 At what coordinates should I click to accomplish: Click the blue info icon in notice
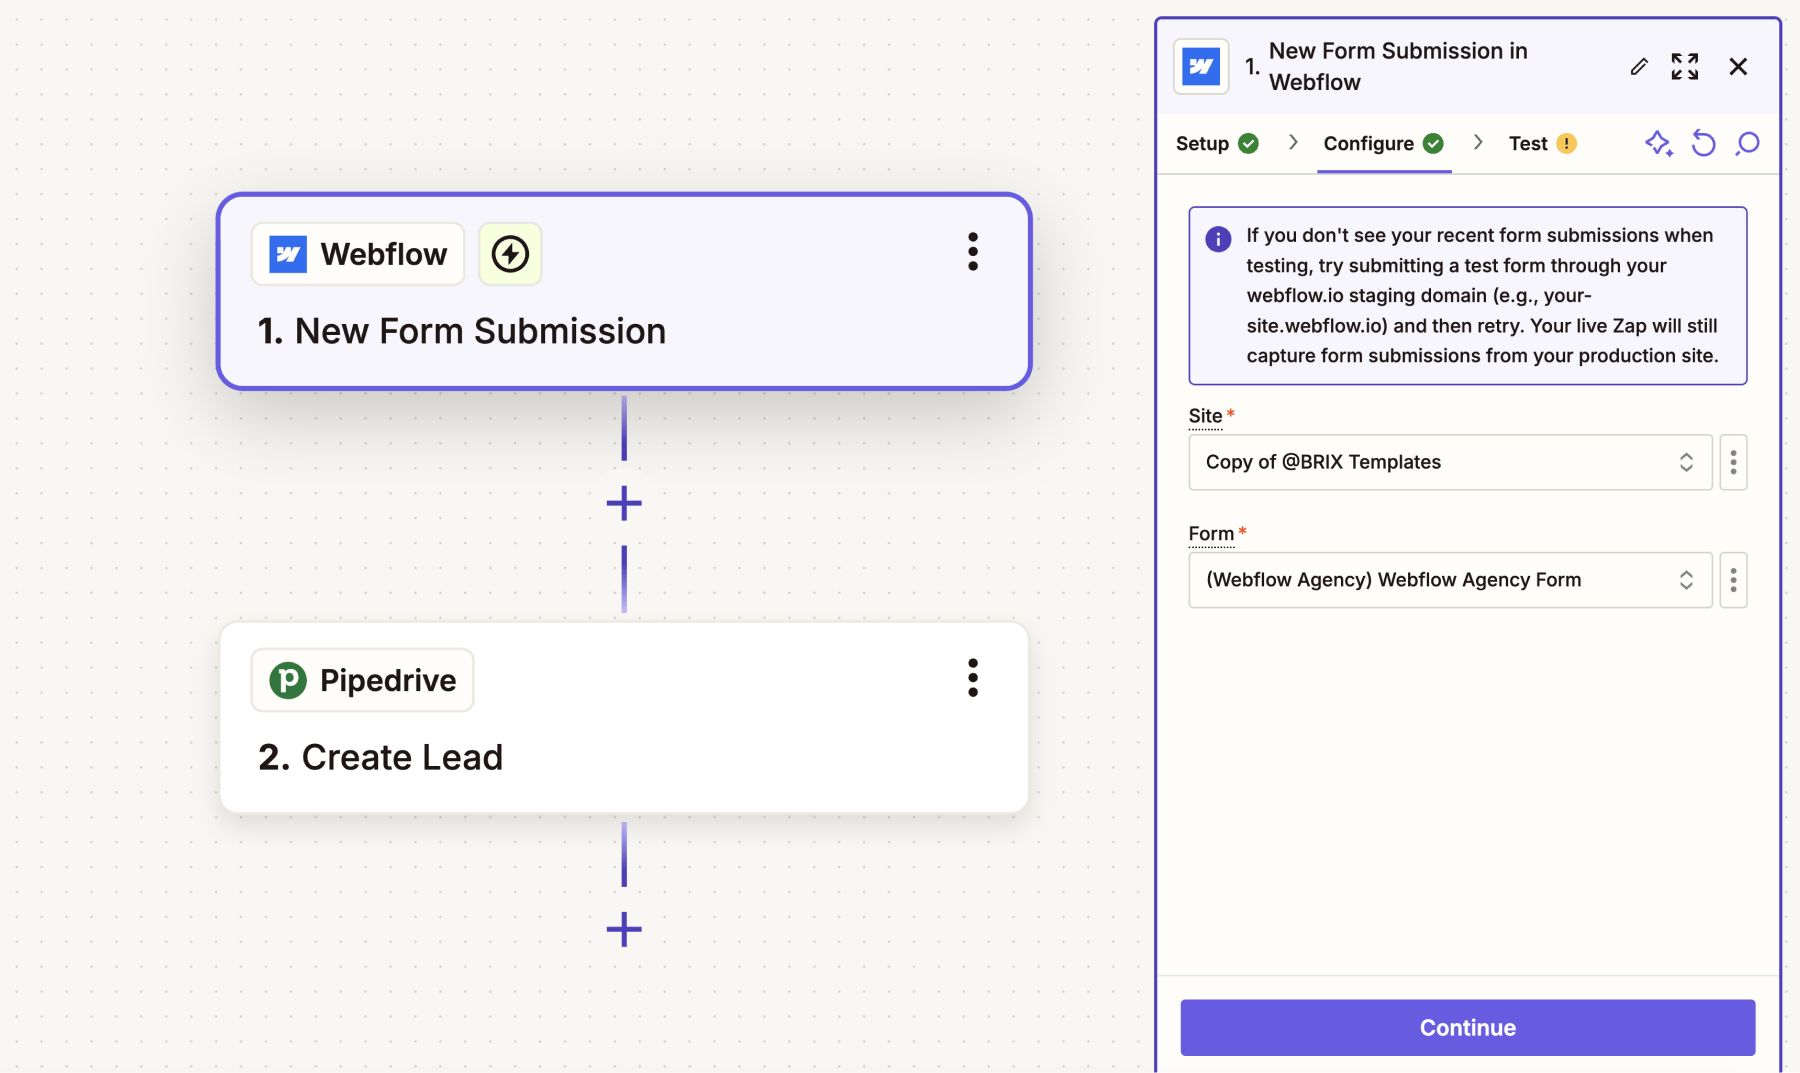pos(1218,239)
